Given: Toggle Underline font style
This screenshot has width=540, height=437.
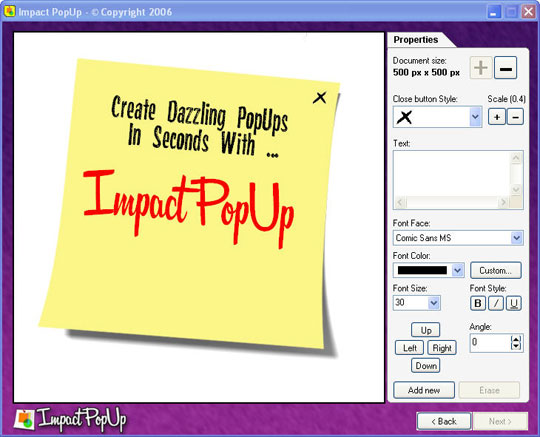Looking at the screenshot, I should click(x=513, y=303).
